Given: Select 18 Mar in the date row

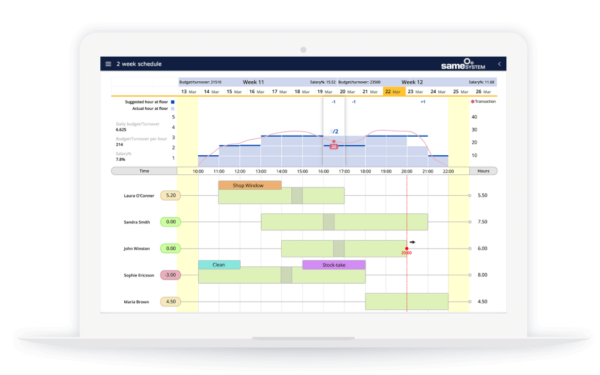Looking at the screenshot, I should (x=302, y=92).
